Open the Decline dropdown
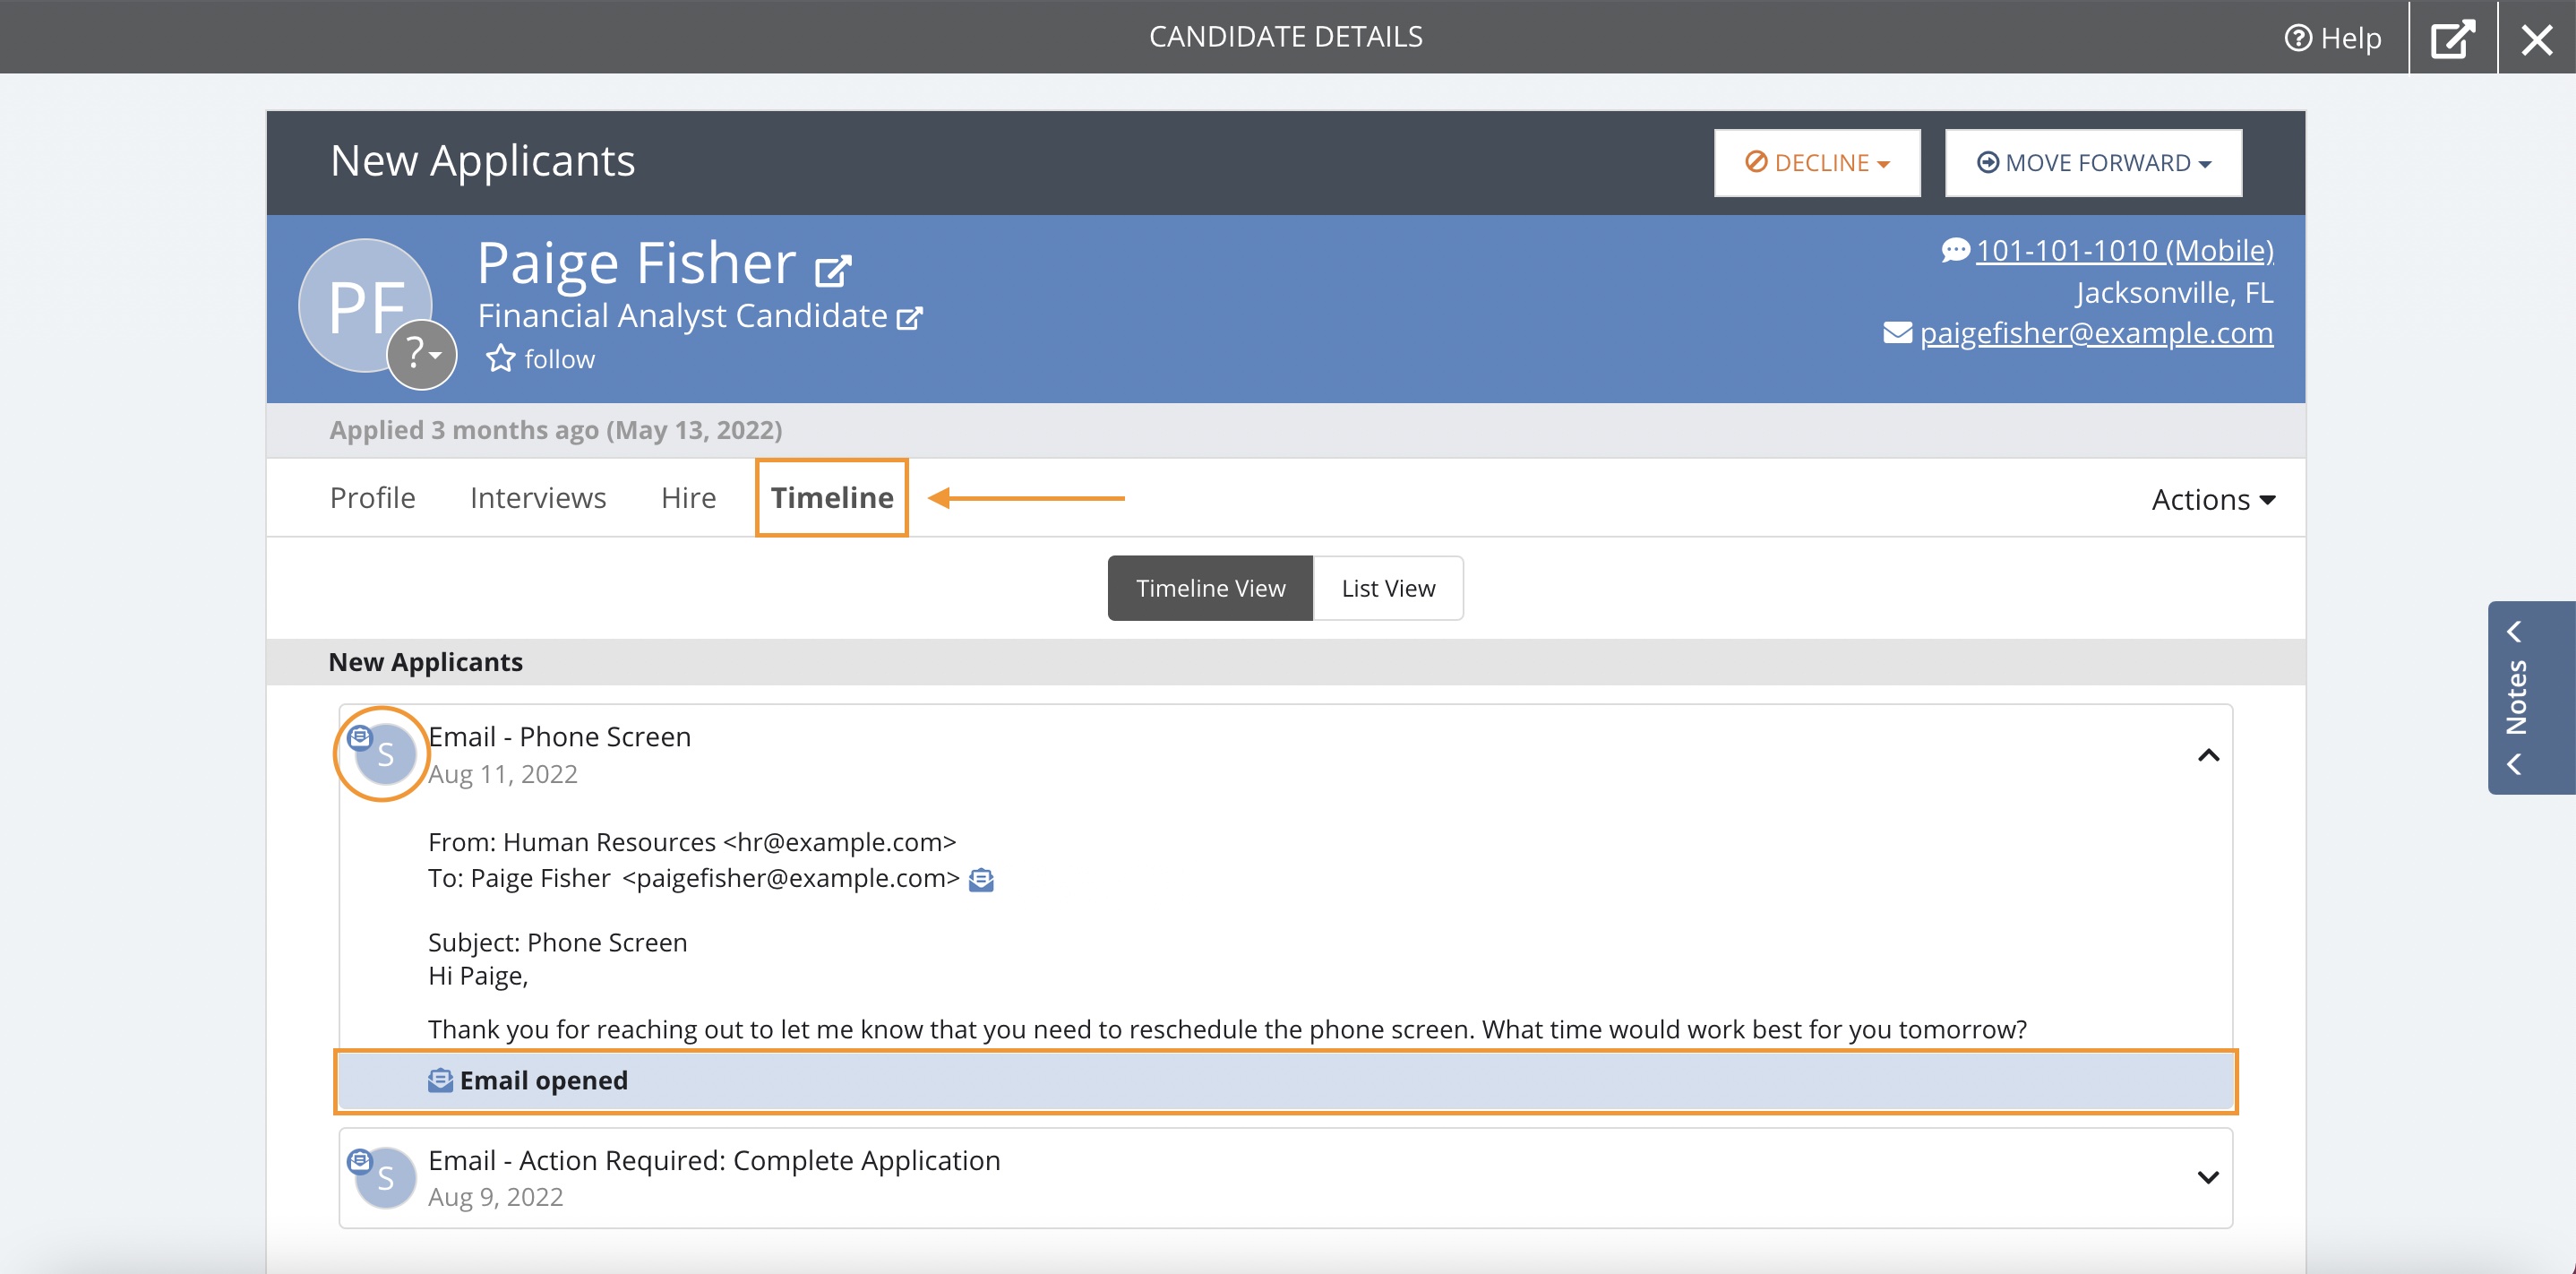The width and height of the screenshot is (2576, 1274). coord(1817,162)
